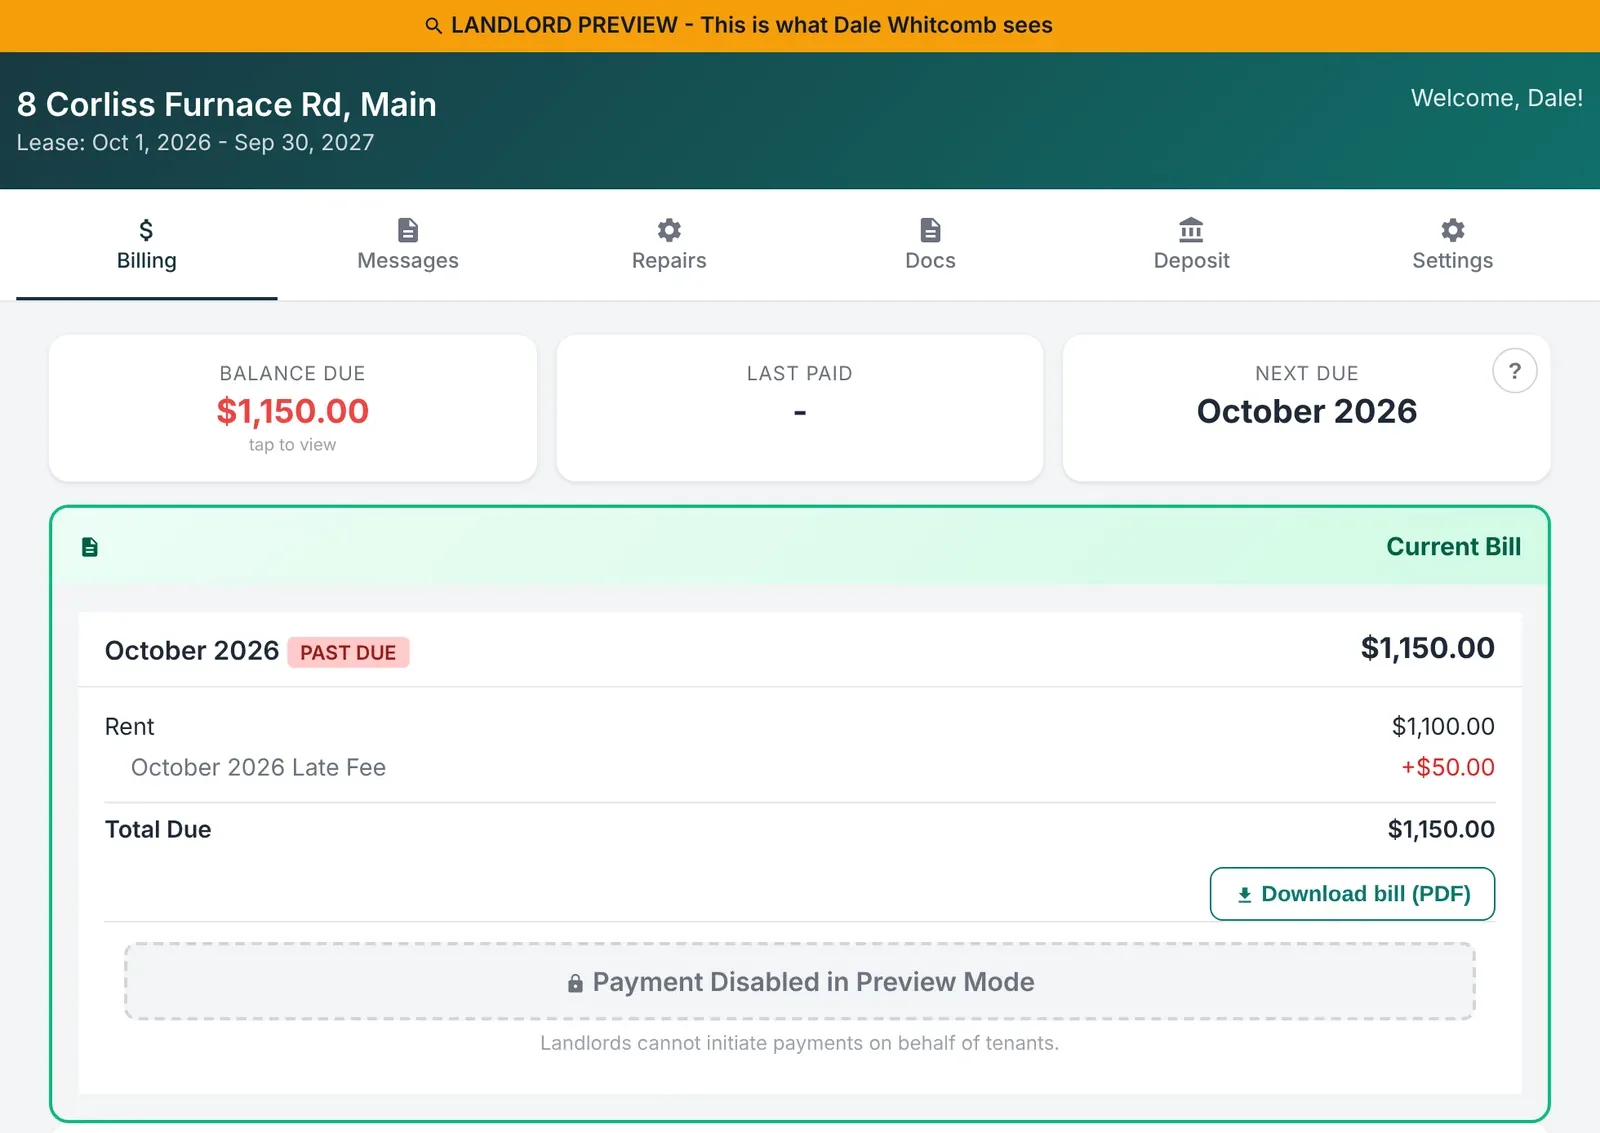Click the $1,100.00 rent amount

point(1443,727)
